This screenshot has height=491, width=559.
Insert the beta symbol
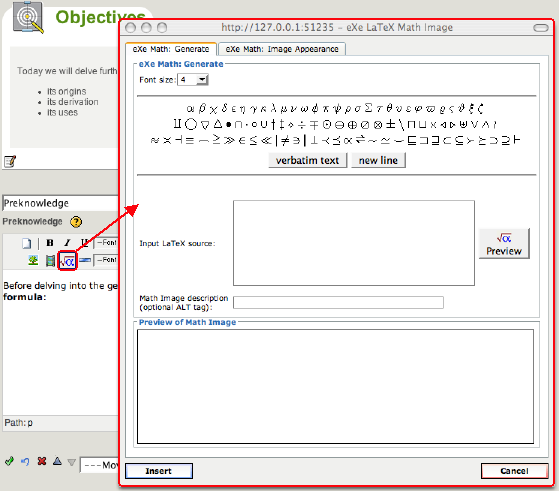point(202,108)
